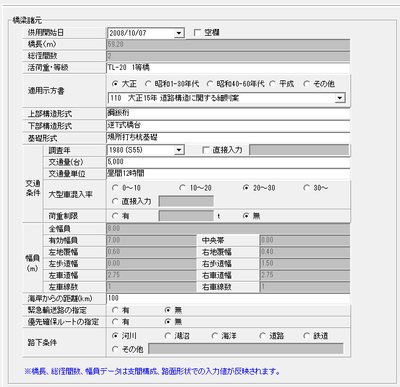Expand the 適用示方書 specification list dropdown

tap(340, 98)
